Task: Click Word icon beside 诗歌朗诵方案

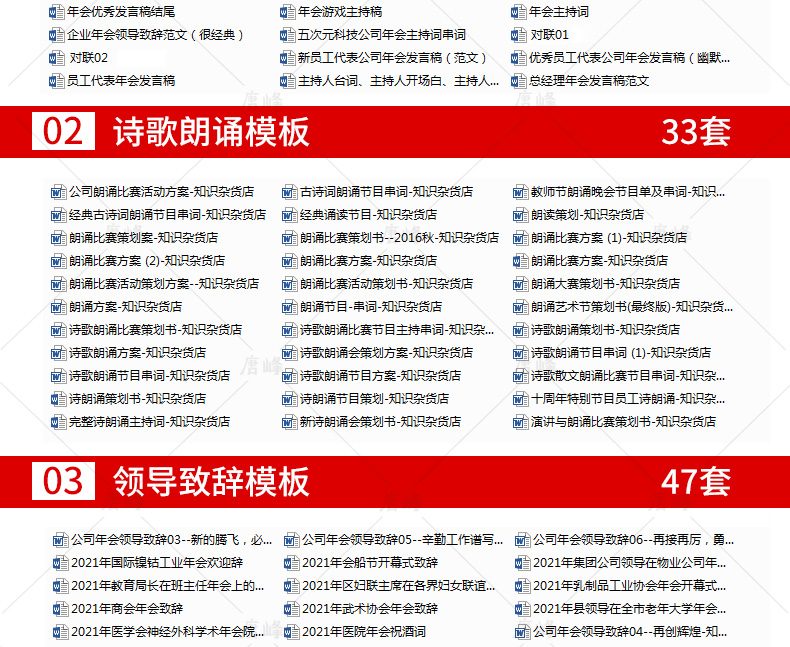Action: (x=59, y=353)
